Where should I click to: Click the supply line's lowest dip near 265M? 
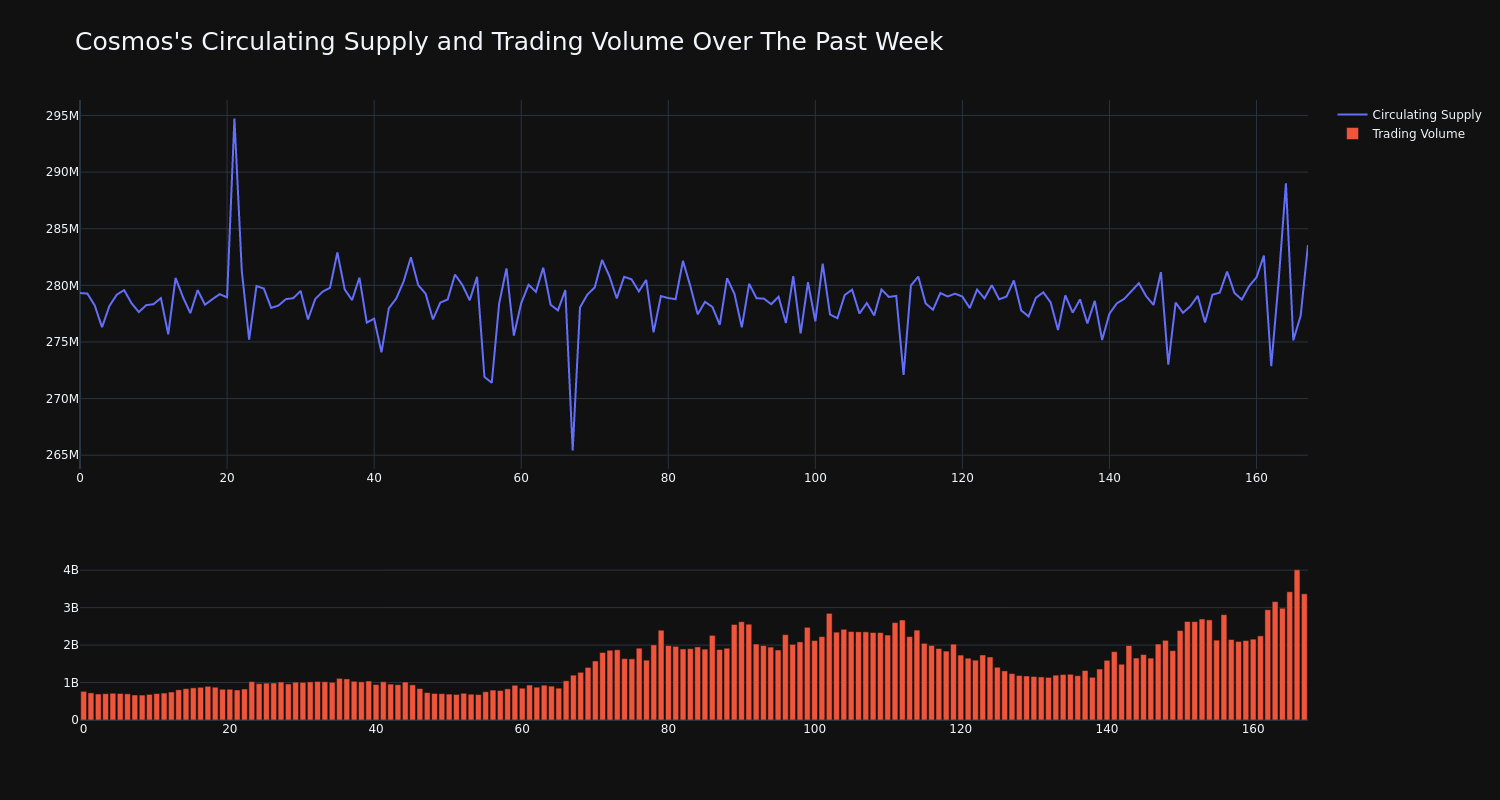pyautogui.click(x=572, y=449)
